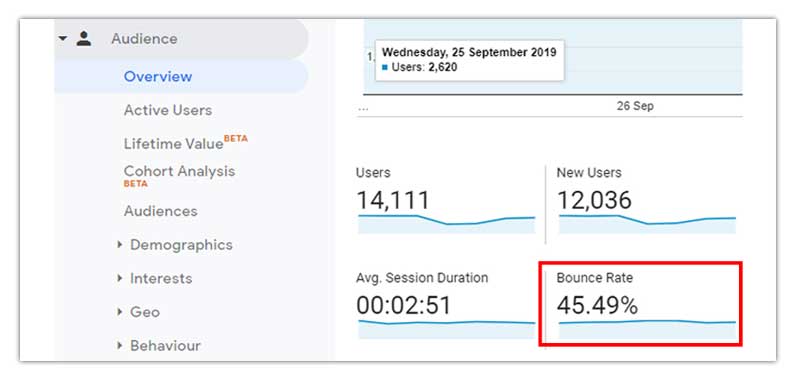Screen dimensions: 796x380
Task: Open the Active Users report
Action: (168, 110)
